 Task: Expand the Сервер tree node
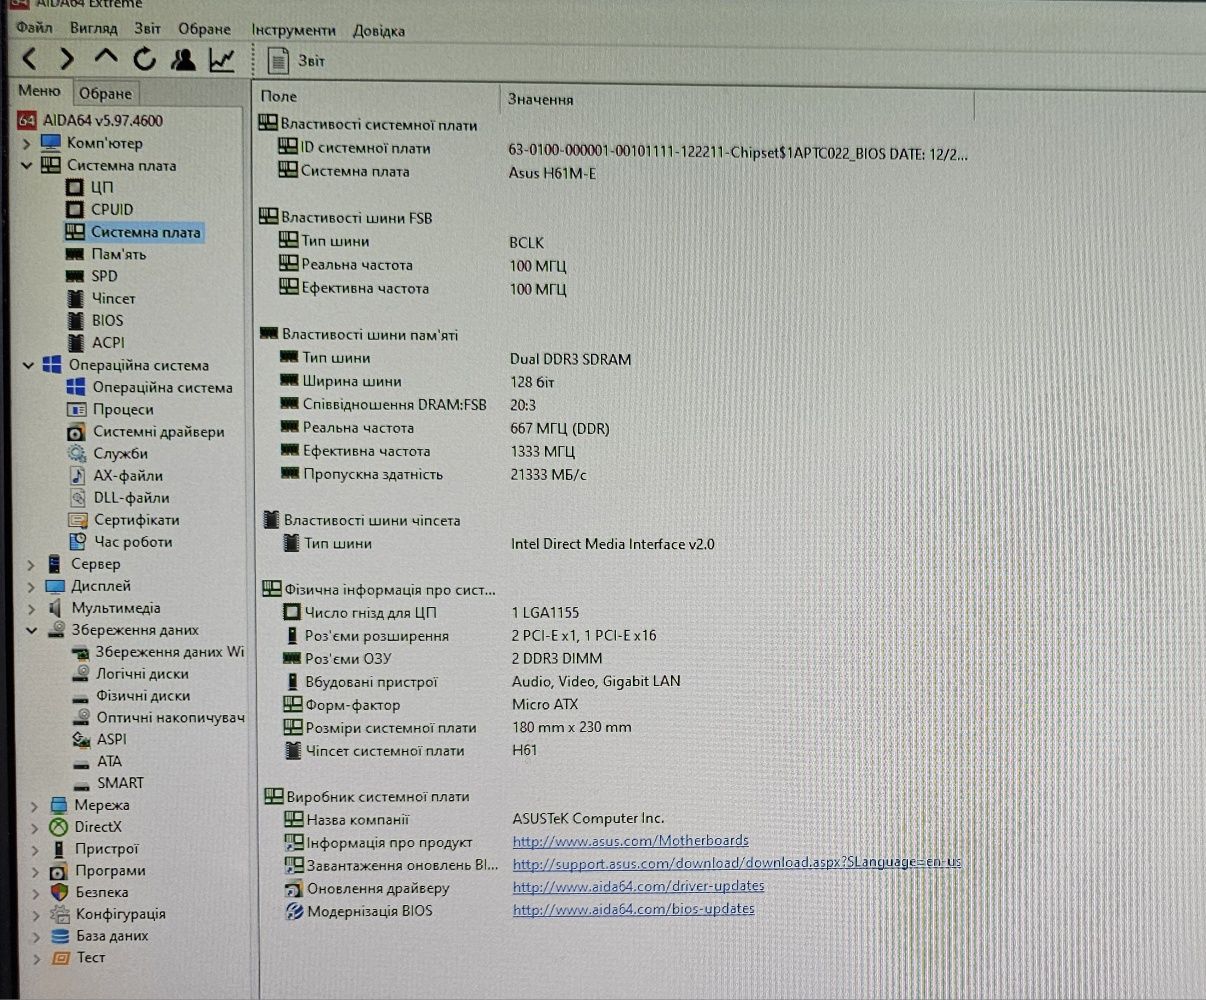[31, 564]
